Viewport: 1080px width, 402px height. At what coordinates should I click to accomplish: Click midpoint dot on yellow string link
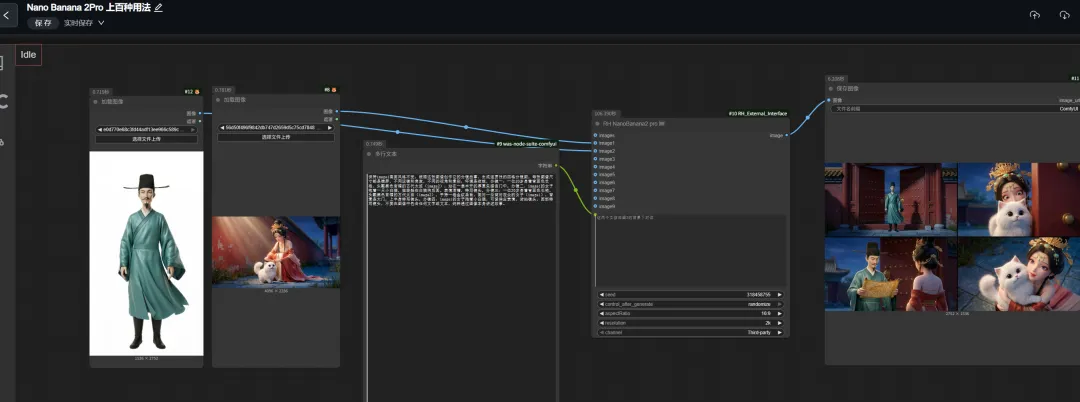click(x=577, y=190)
